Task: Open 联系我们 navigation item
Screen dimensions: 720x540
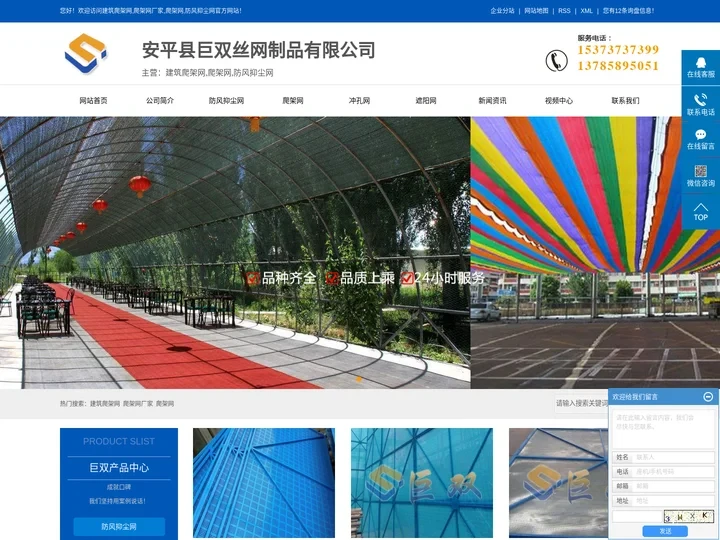Action: [625, 101]
